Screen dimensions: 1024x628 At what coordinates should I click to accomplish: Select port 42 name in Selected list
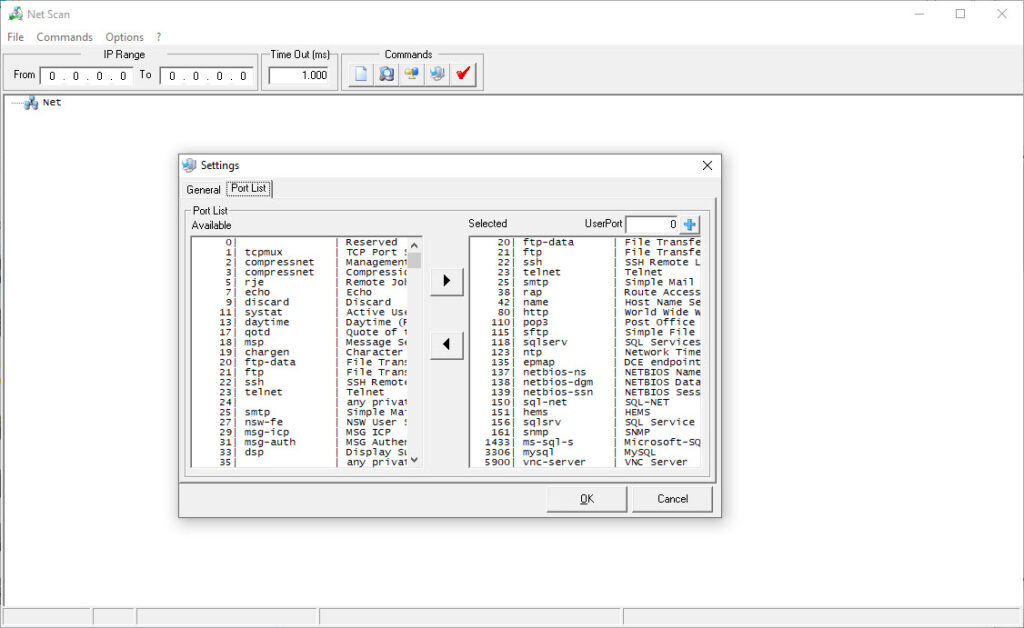pyautogui.click(x=585, y=302)
